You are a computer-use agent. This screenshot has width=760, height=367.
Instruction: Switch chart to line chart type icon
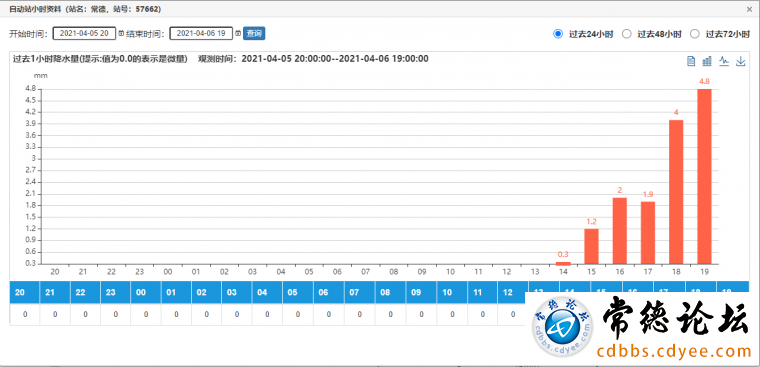(x=724, y=62)
